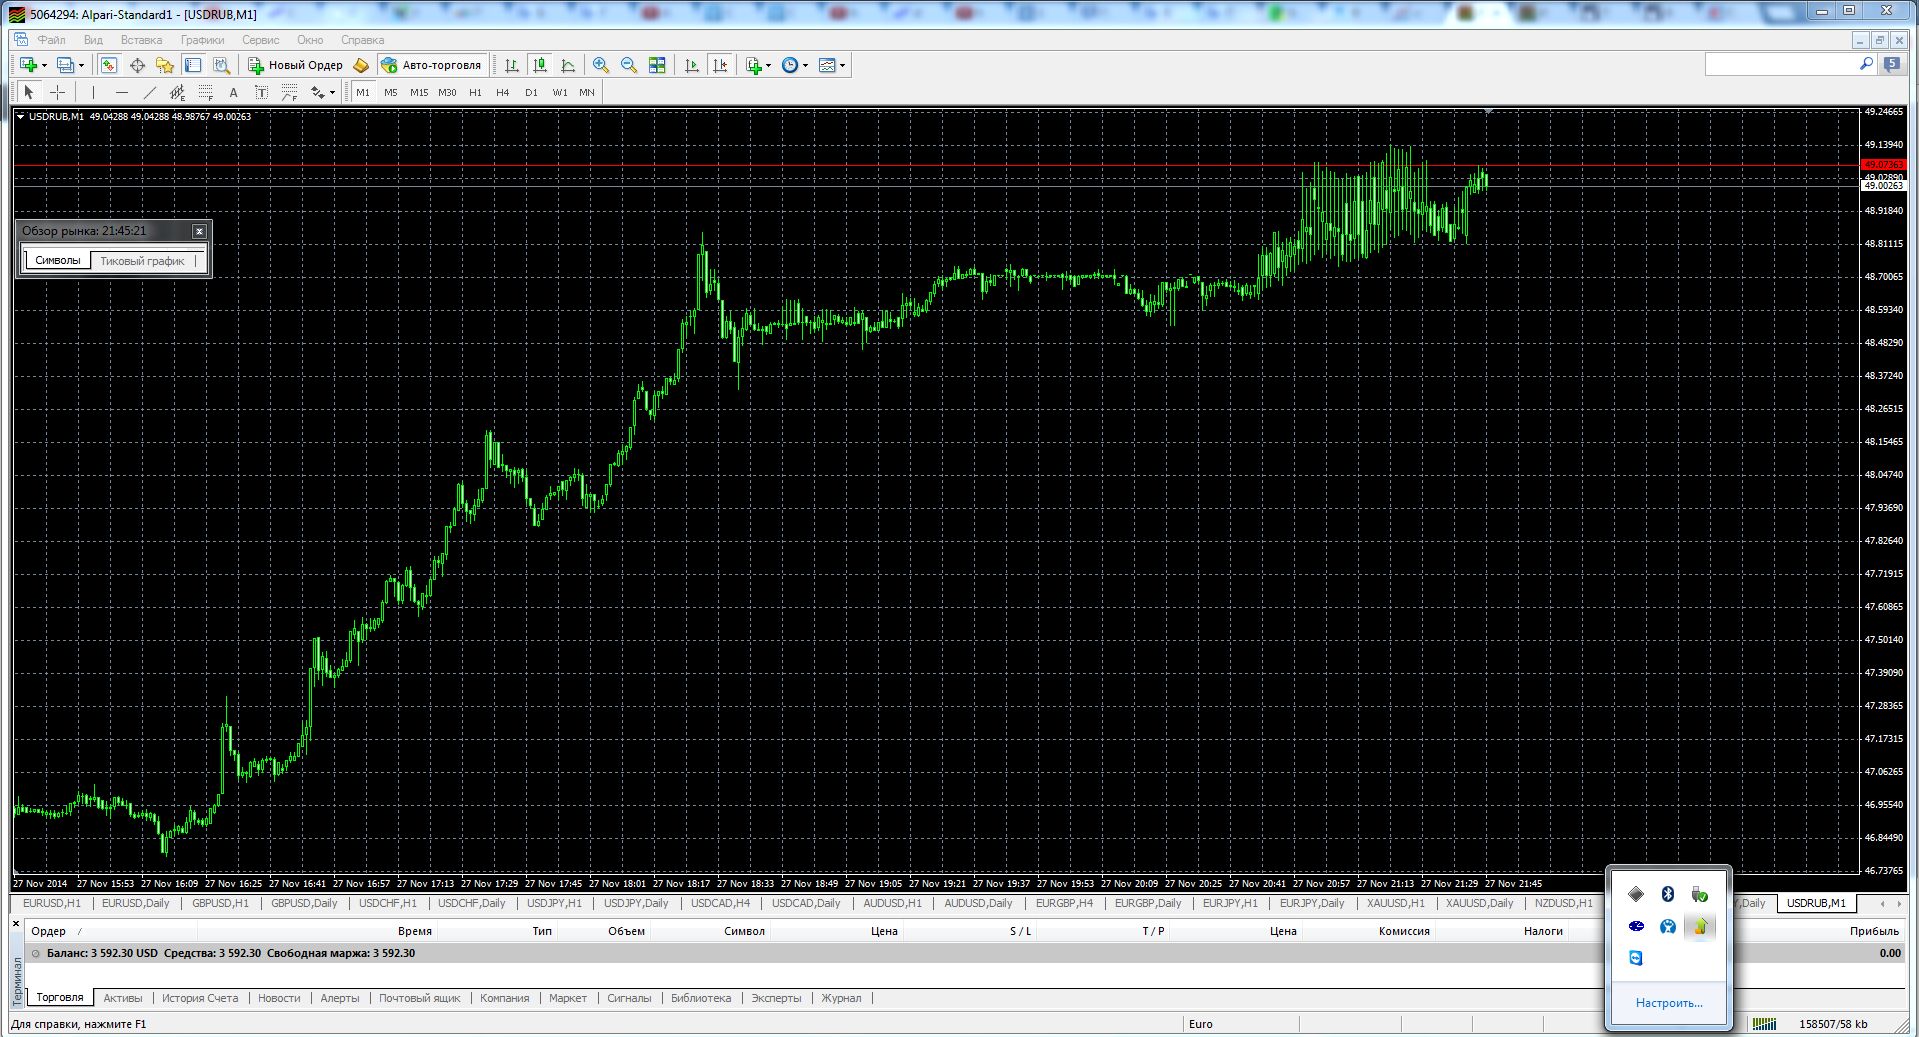
Task: Open the Navigator star-folder icon
Action: tap(165, 65)
